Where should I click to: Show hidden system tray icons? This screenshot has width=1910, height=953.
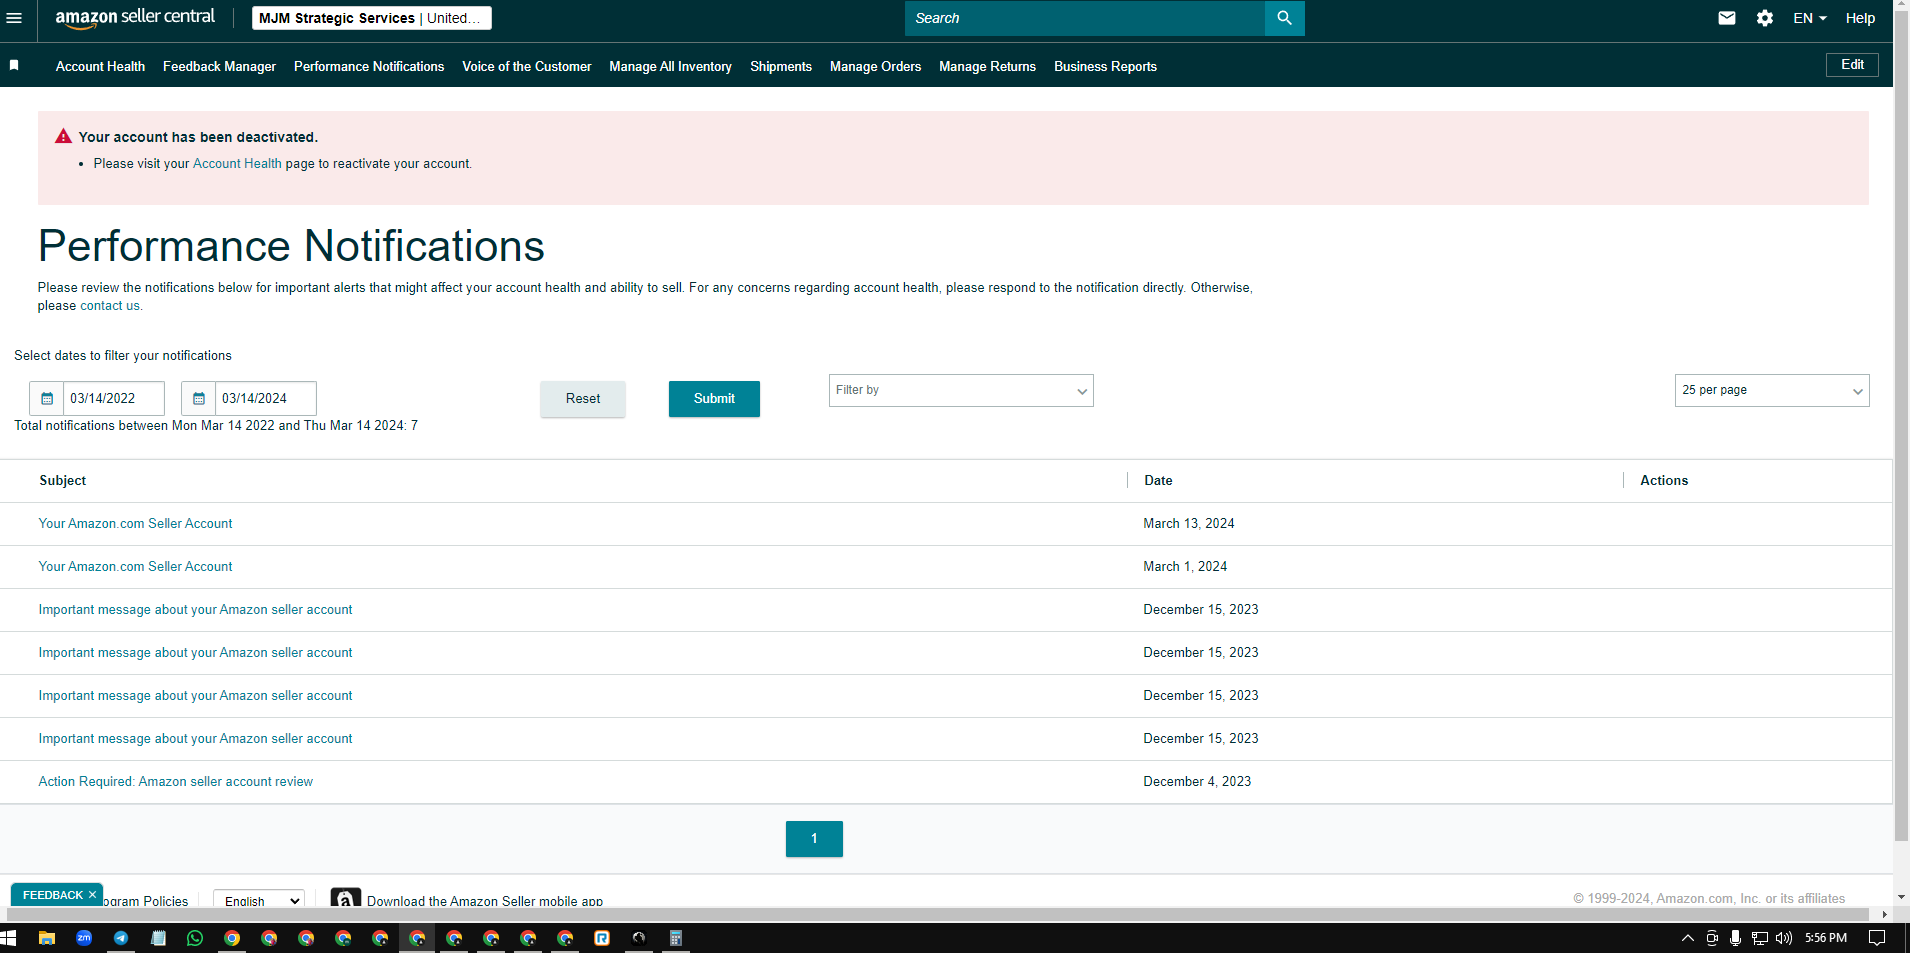1688,938
